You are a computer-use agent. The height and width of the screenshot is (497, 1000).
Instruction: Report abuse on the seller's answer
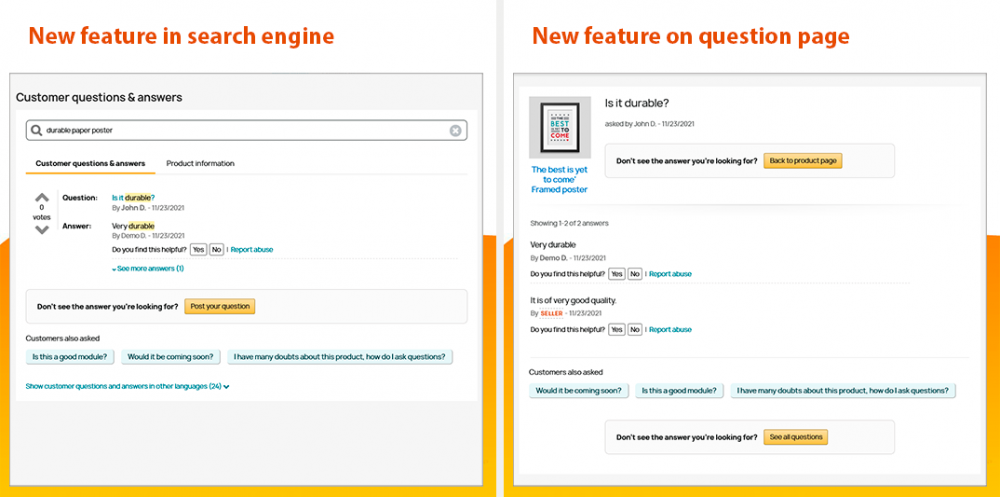tap(670, 329)
